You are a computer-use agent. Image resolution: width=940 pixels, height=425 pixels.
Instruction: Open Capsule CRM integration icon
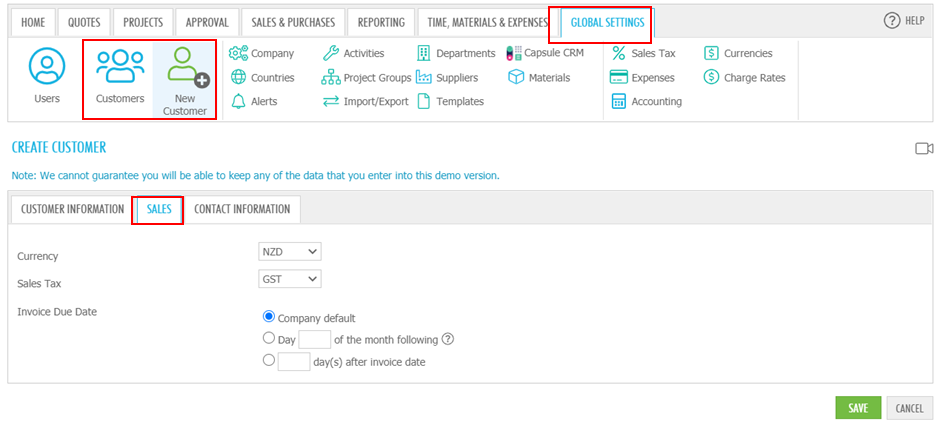tap(514, 53)
